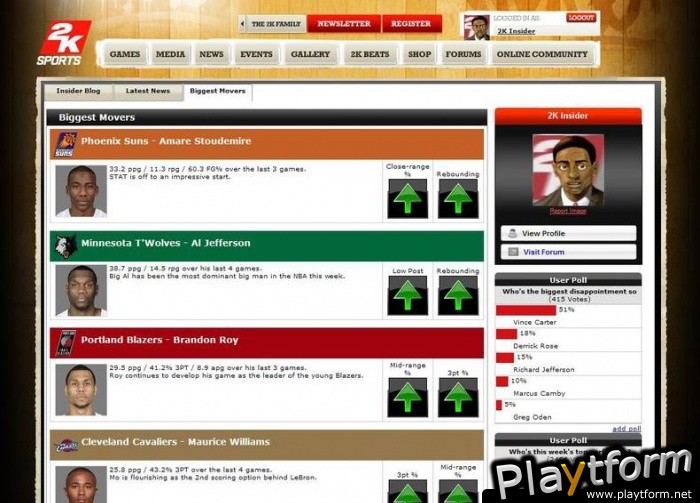Click the left arrow on The 2K Family
This screenshot has height=503, width=700.
[x=242, y=24]
